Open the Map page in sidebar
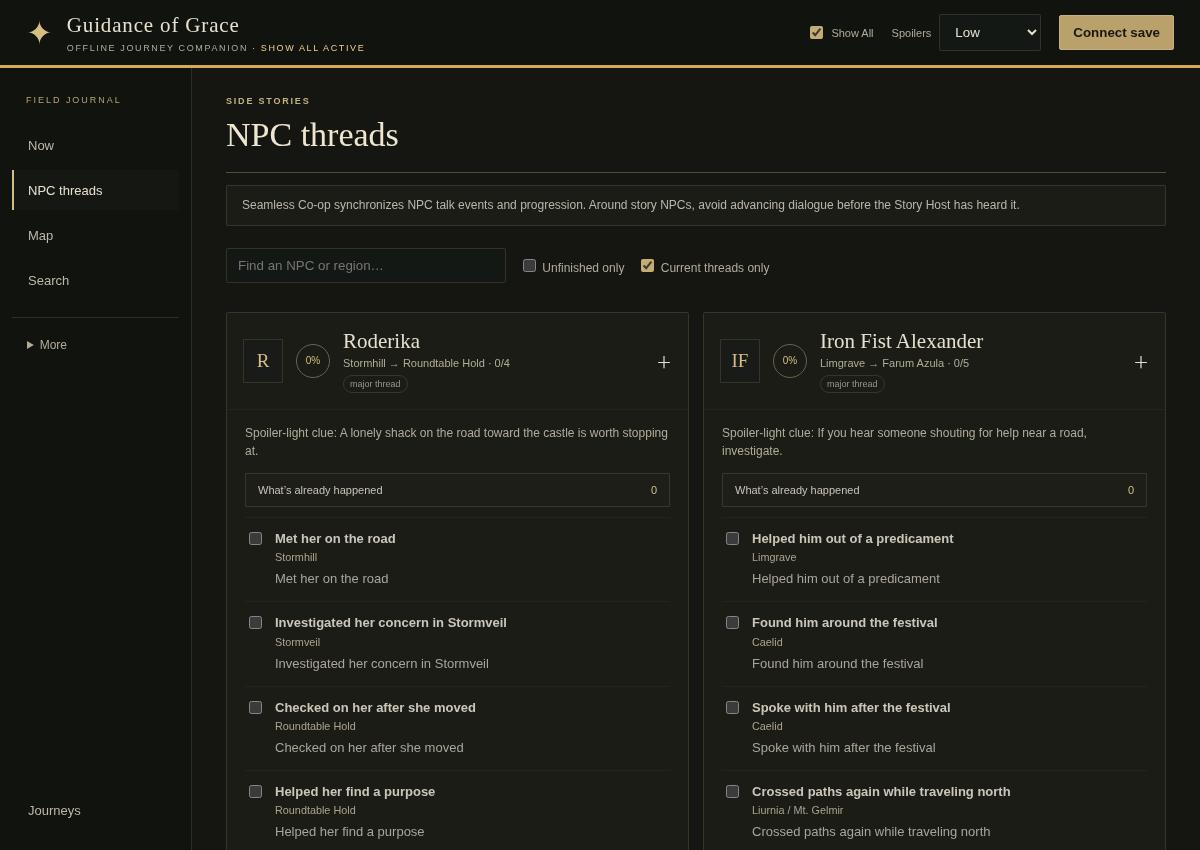 point(96,235)
